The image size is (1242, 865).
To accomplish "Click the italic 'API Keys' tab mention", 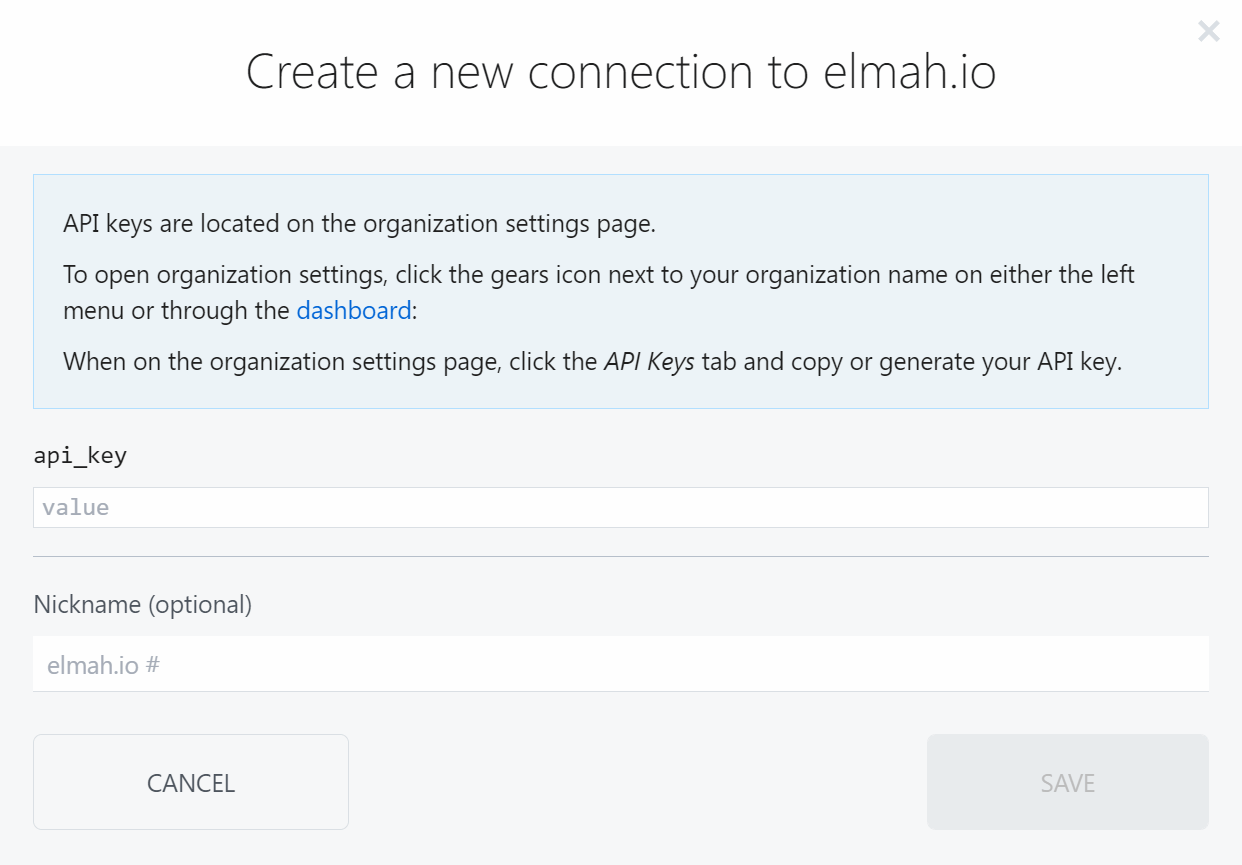I will pyautogui.click(x=649, y=361).
